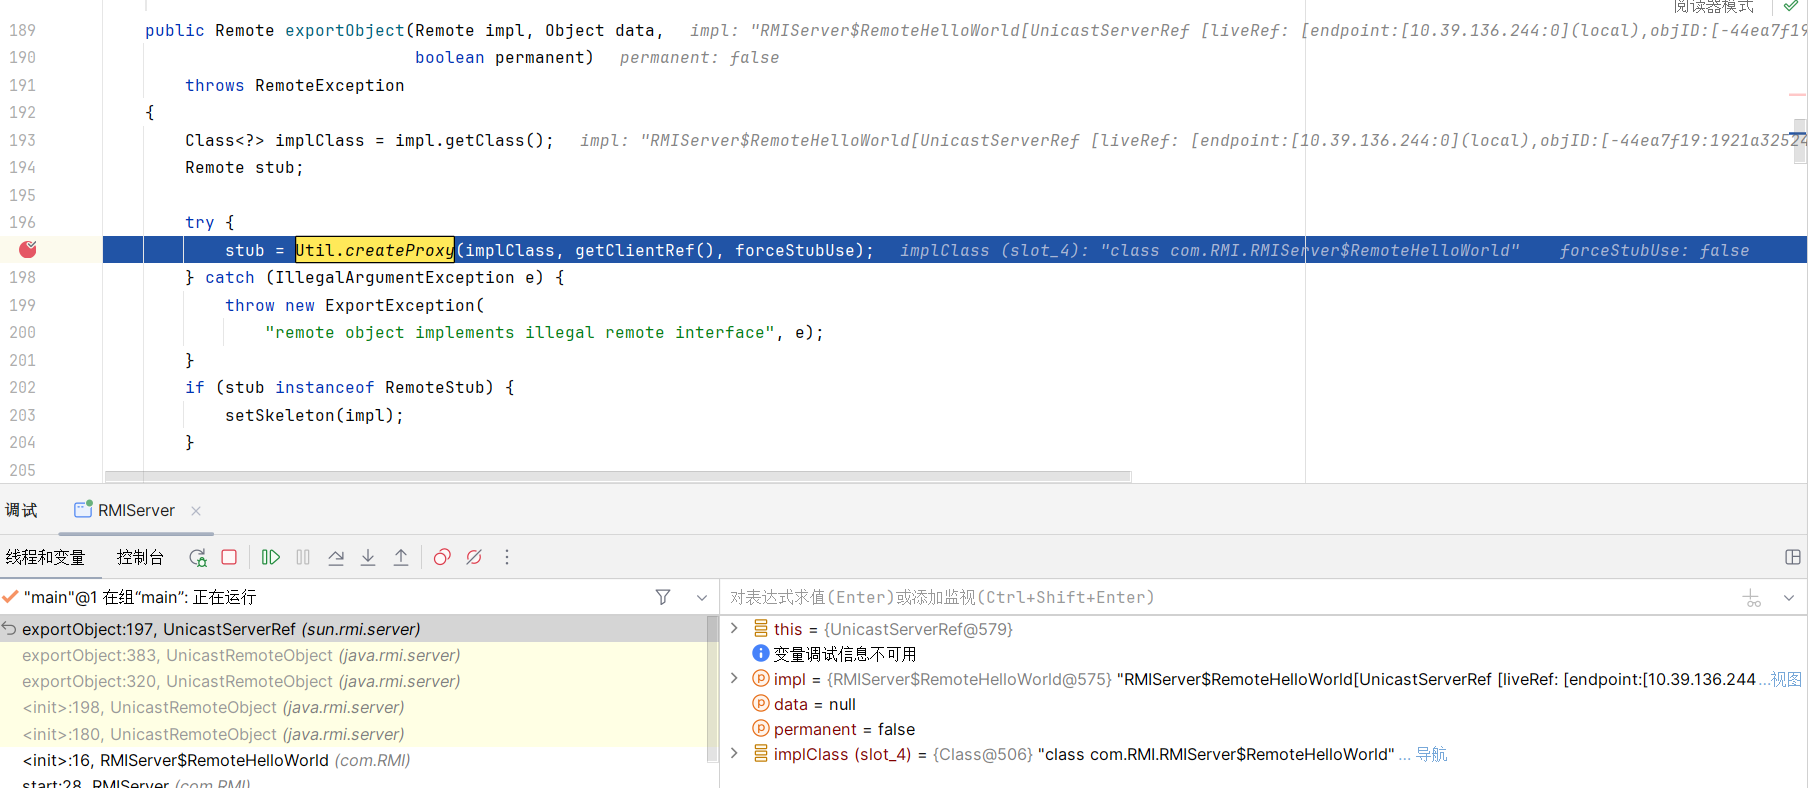Switch to 控制台 console tab
This screenshot has height=788, width=1812.
tap(140, 557)
